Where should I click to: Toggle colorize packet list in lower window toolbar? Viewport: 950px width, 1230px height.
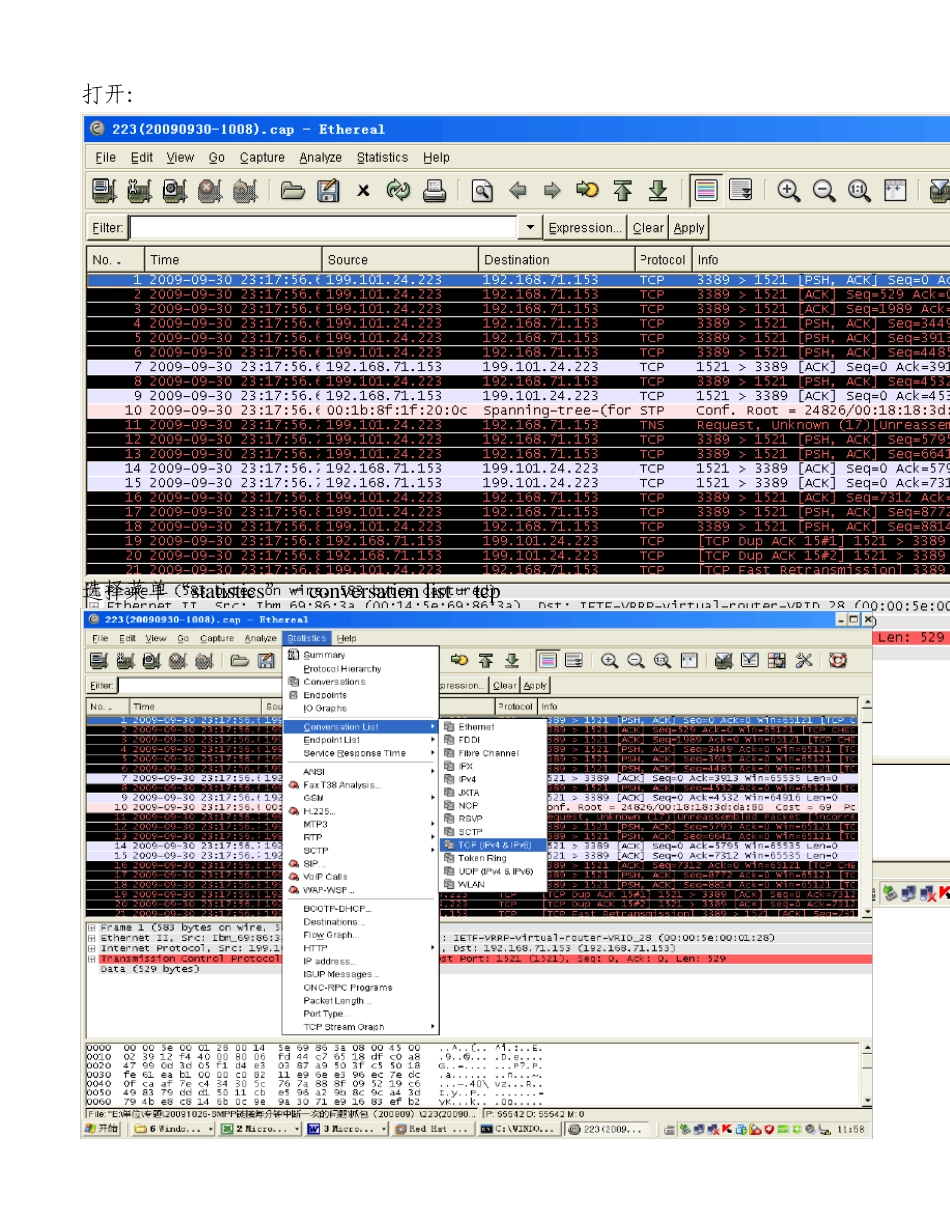(x=547, y=660)
